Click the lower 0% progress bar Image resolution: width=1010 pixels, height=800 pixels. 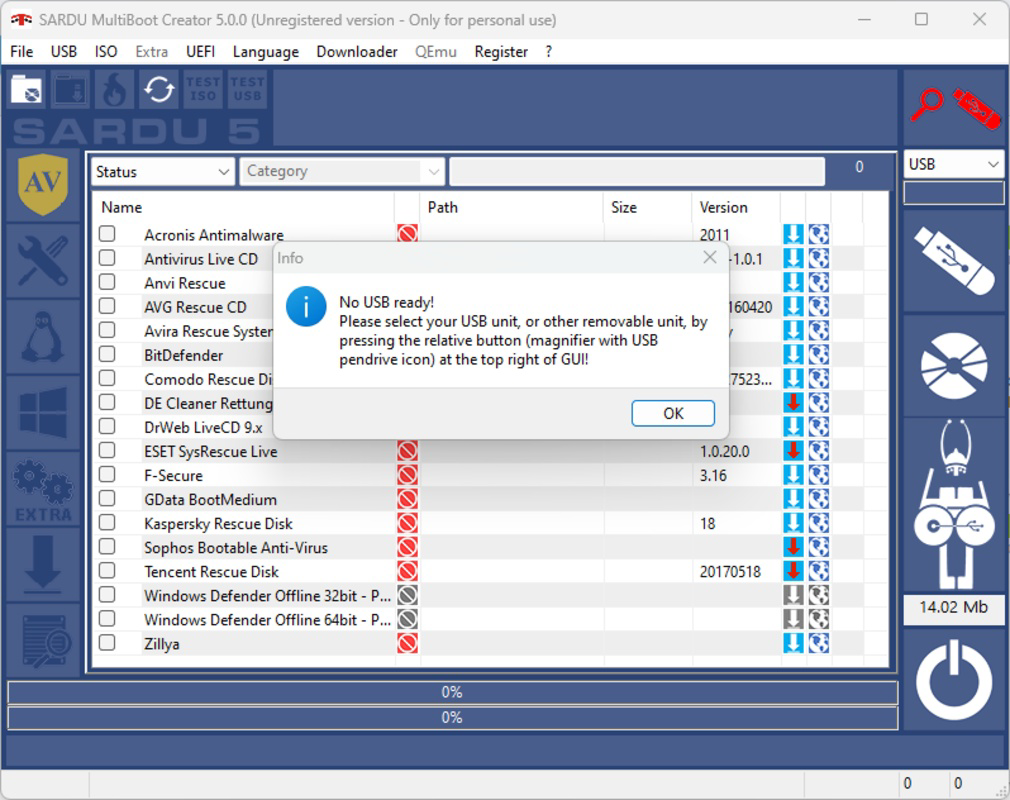[452, 718]
